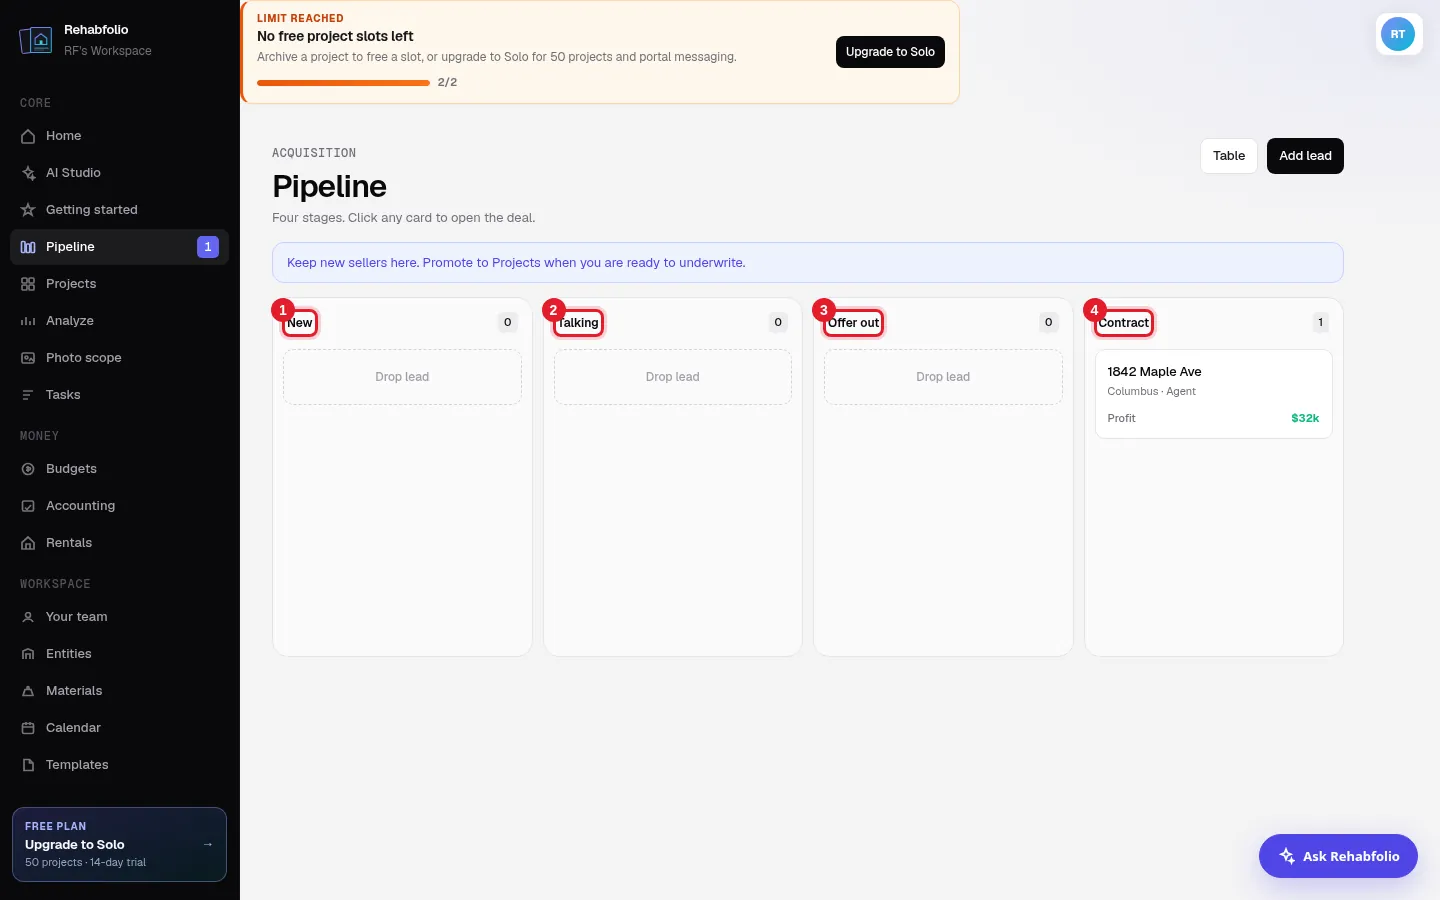1440x900 pixels.
Task: Click the Contract column count 1
Action: point(1321,322)
